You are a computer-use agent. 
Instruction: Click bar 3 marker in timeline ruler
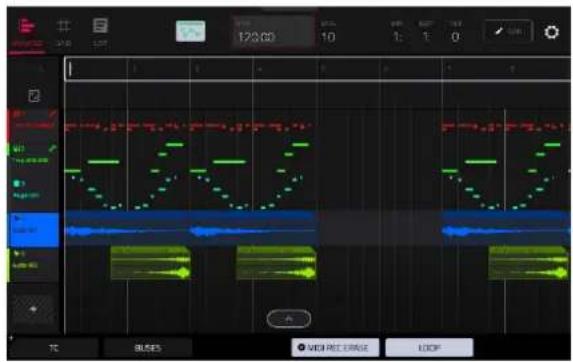[197, 68]
